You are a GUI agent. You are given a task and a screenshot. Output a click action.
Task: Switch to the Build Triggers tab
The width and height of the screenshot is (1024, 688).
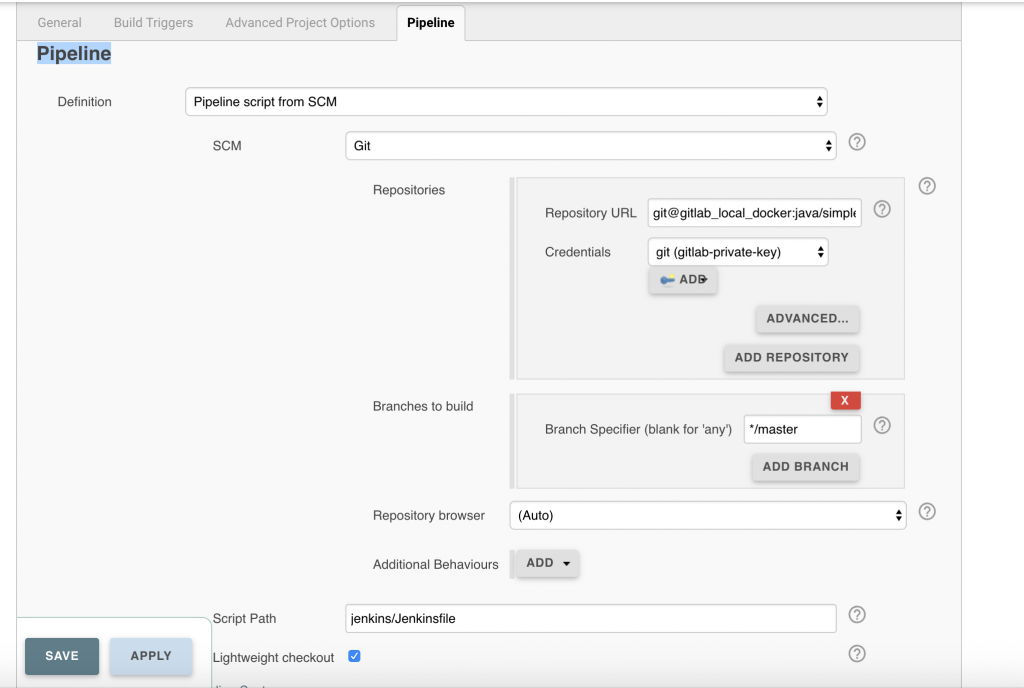pyautogui.click(x=153, y=22)
